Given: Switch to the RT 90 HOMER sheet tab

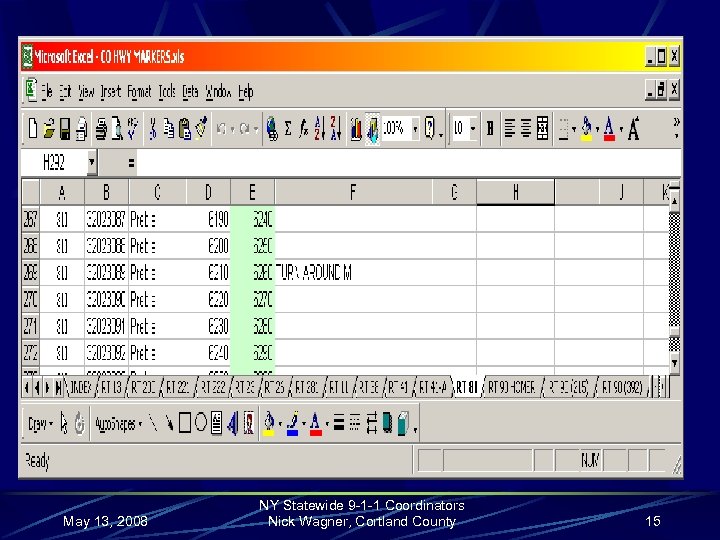Looking at the screenshot, I should click(x=512, y=388).
